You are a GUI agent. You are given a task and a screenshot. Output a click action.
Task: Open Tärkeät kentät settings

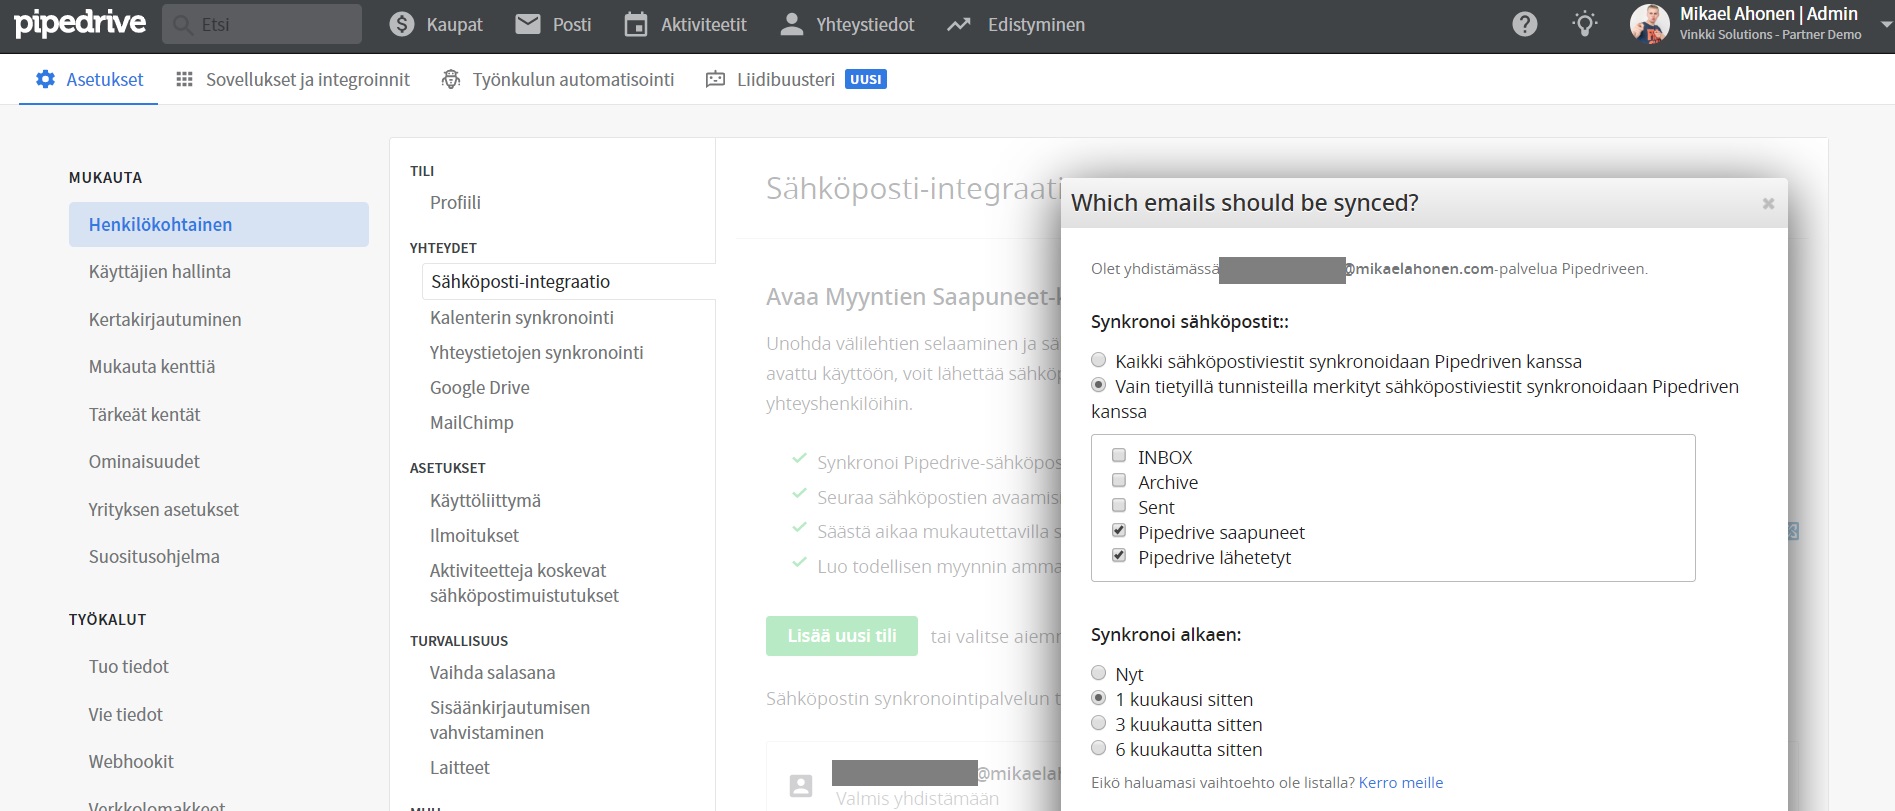(x=145, y=415)
